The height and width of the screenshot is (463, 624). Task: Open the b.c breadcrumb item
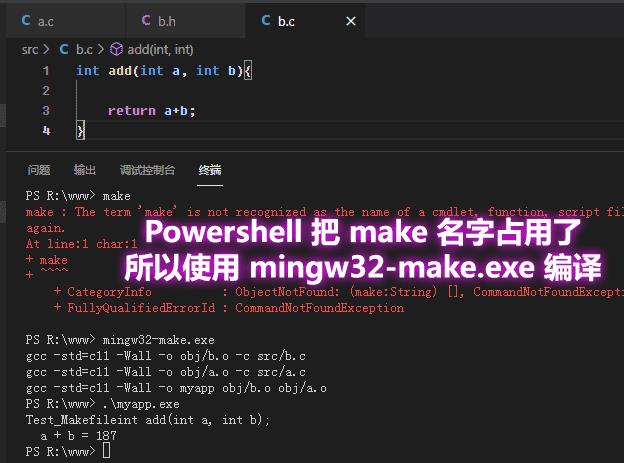click(x=84, y=50)
